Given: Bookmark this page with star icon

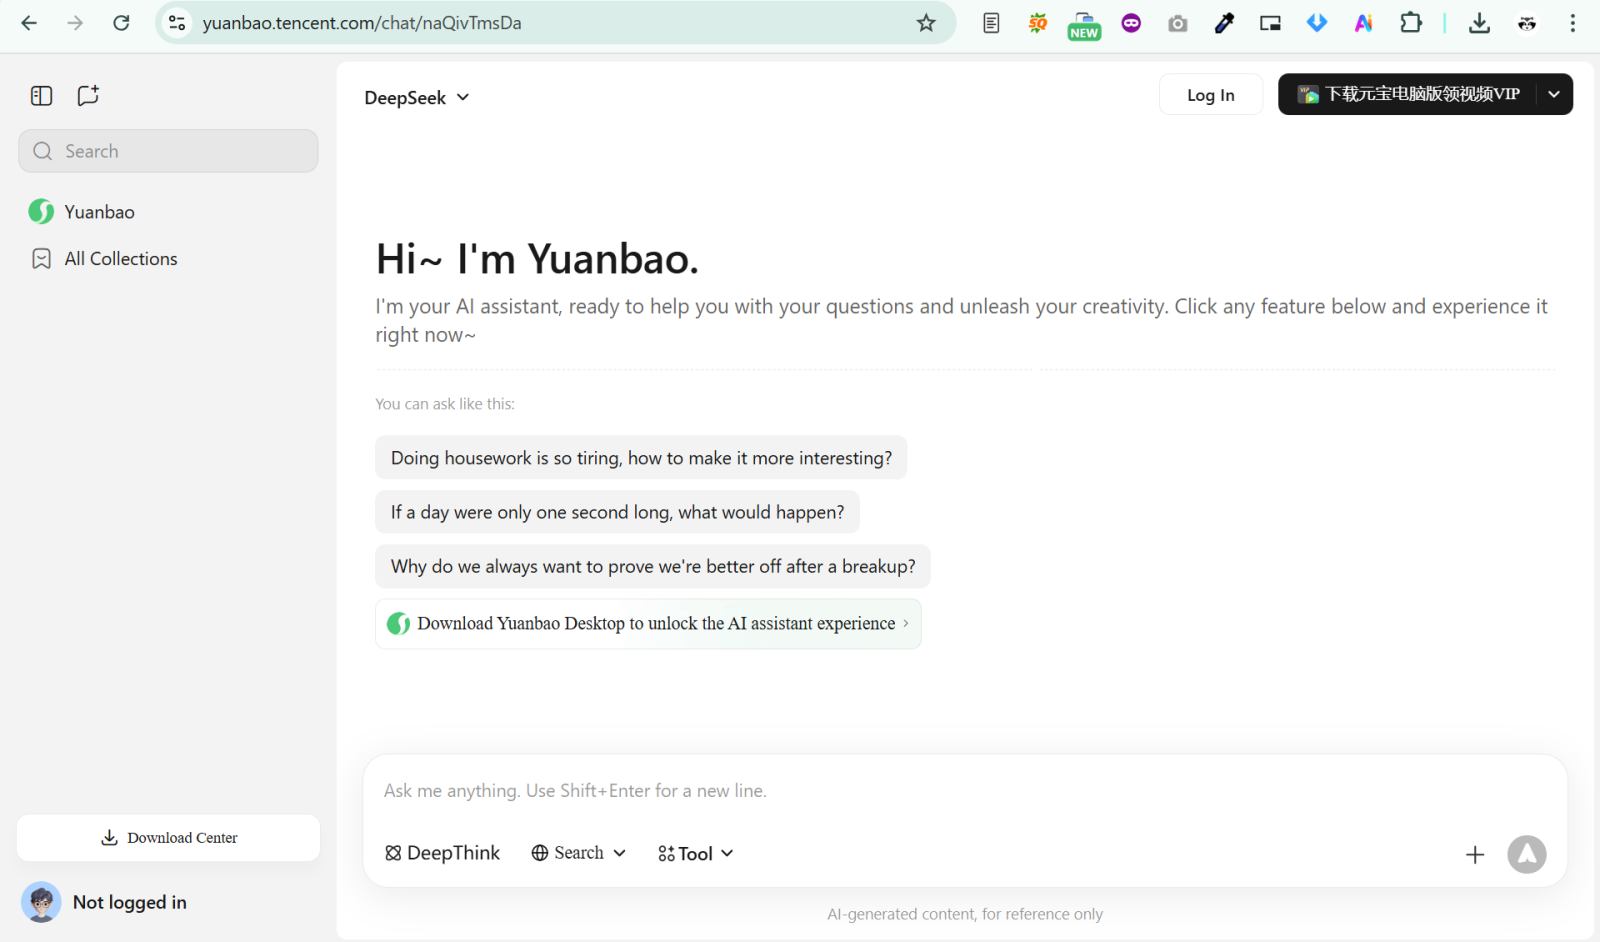Looking at the screenshot, I should pos(926,23).
